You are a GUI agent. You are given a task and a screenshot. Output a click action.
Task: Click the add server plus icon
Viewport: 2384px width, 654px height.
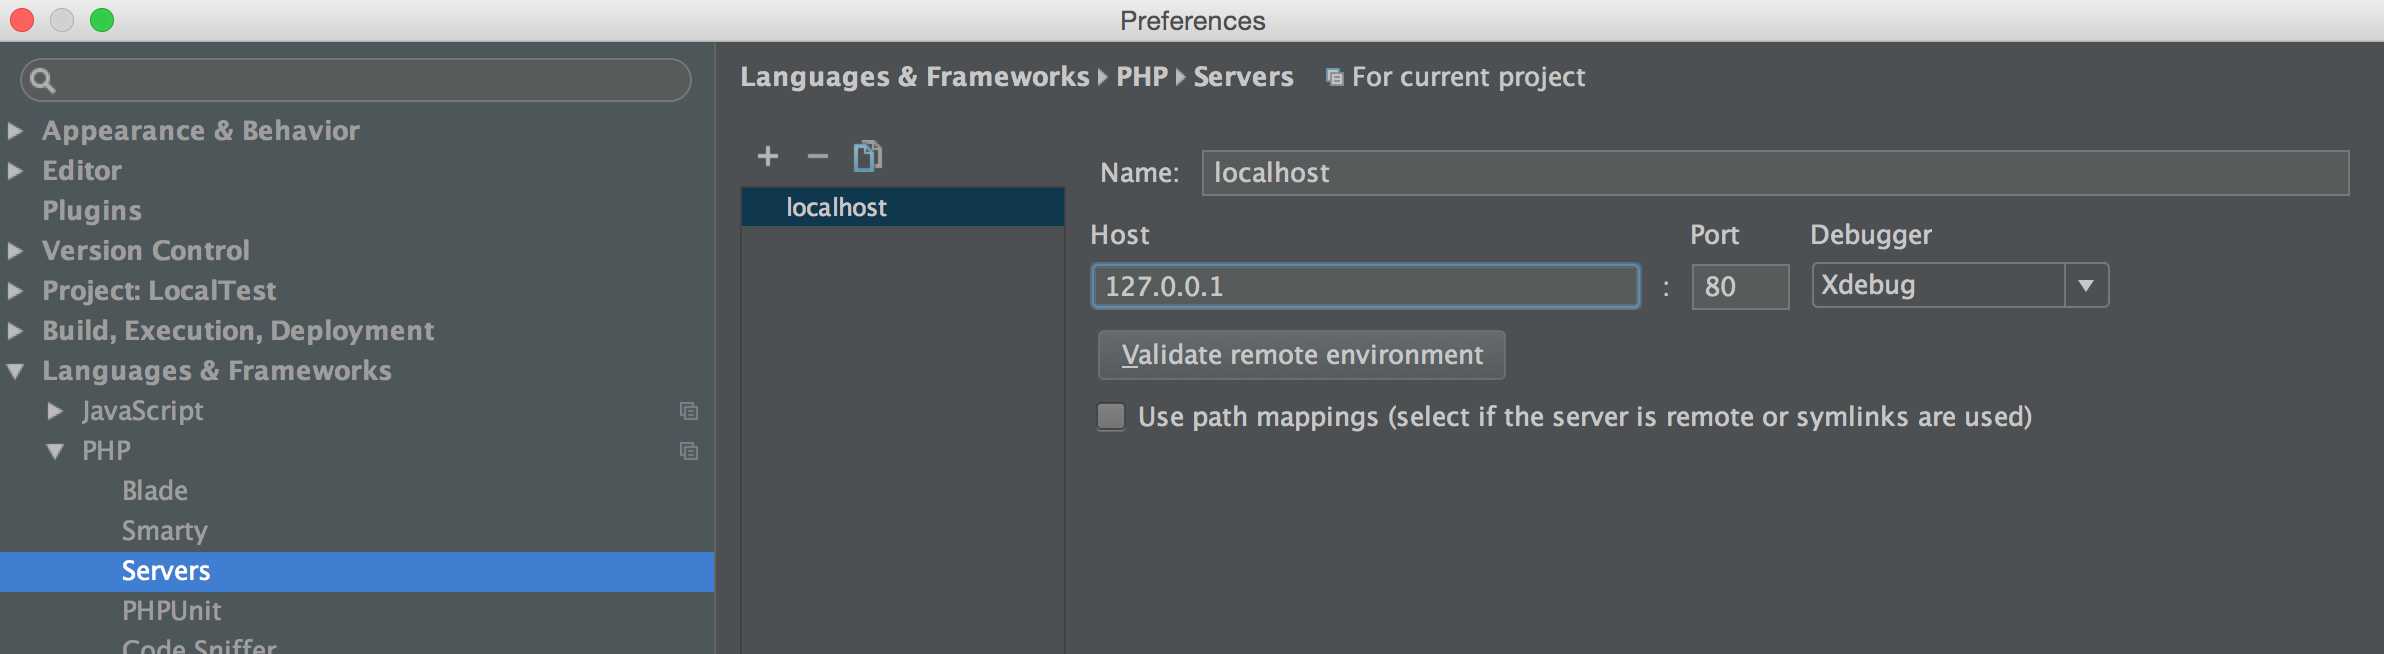pos(768,156)
